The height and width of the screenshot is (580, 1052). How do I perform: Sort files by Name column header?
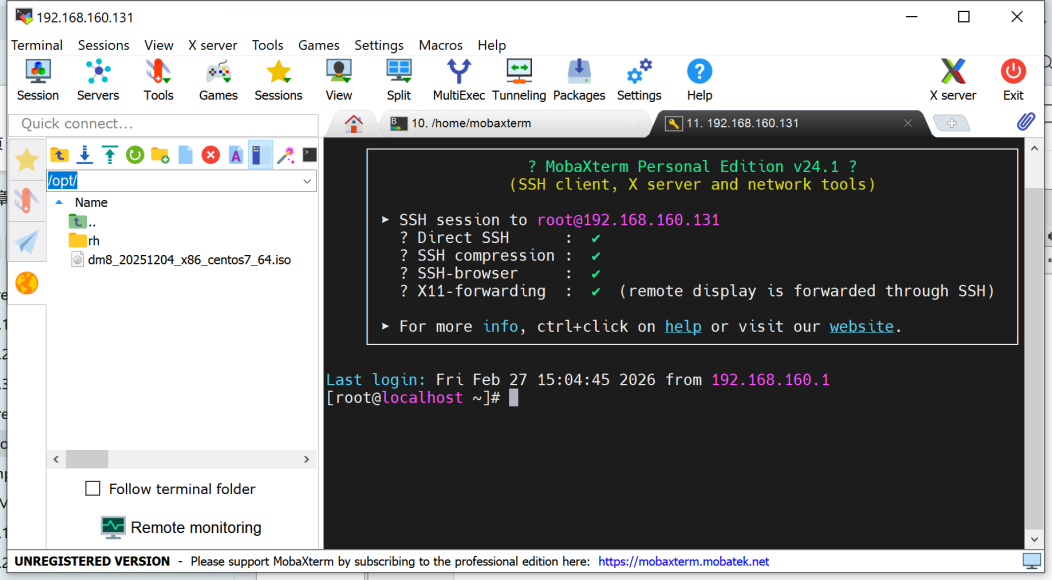tap(91, 202)
